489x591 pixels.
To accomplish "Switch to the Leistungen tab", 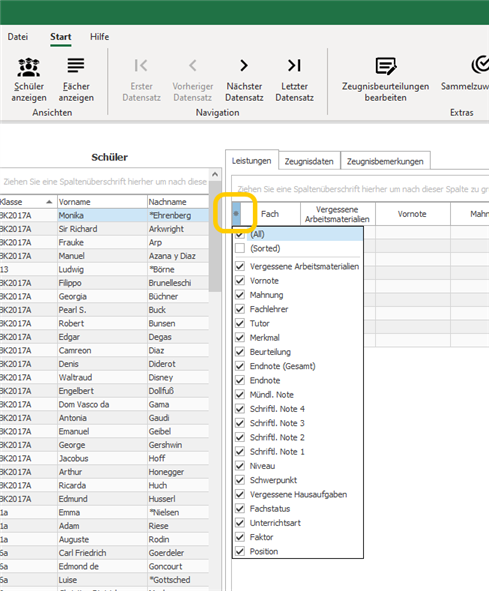I will pos(251,161).
